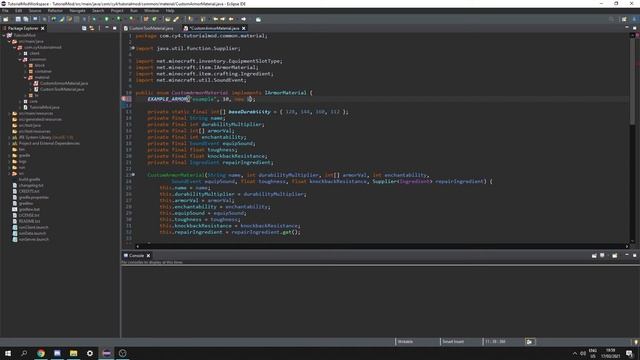Click the Back navigation arrow in toolbar
Screen dimensions: 640x360
click(x=231, y=19)
